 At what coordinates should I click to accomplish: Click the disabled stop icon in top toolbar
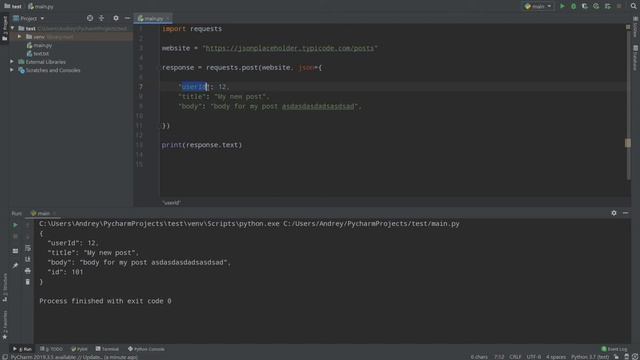619,6
